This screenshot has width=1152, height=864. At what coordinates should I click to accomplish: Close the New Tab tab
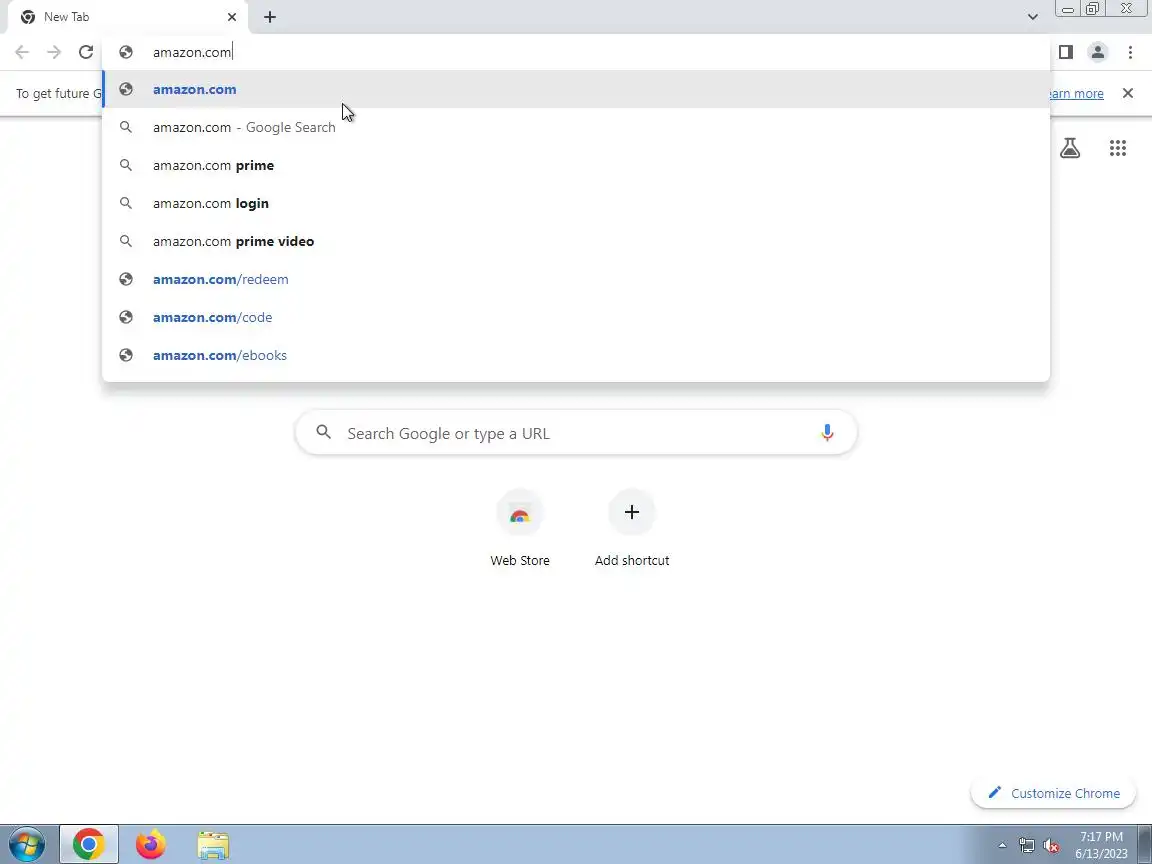(231, 17)
